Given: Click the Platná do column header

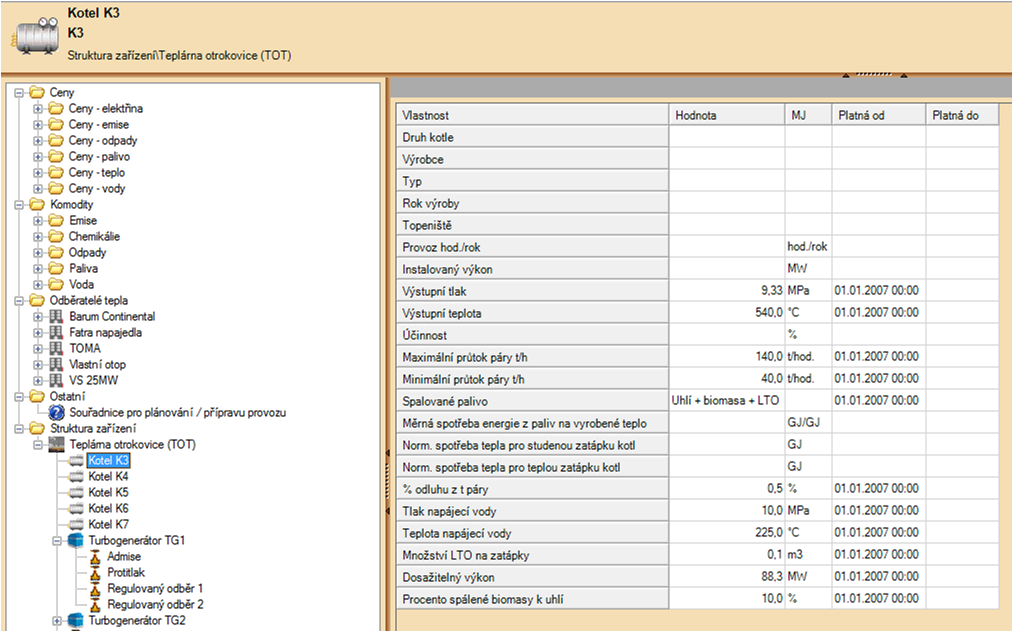Looking at the screenshot, I should tap(963, 115).
